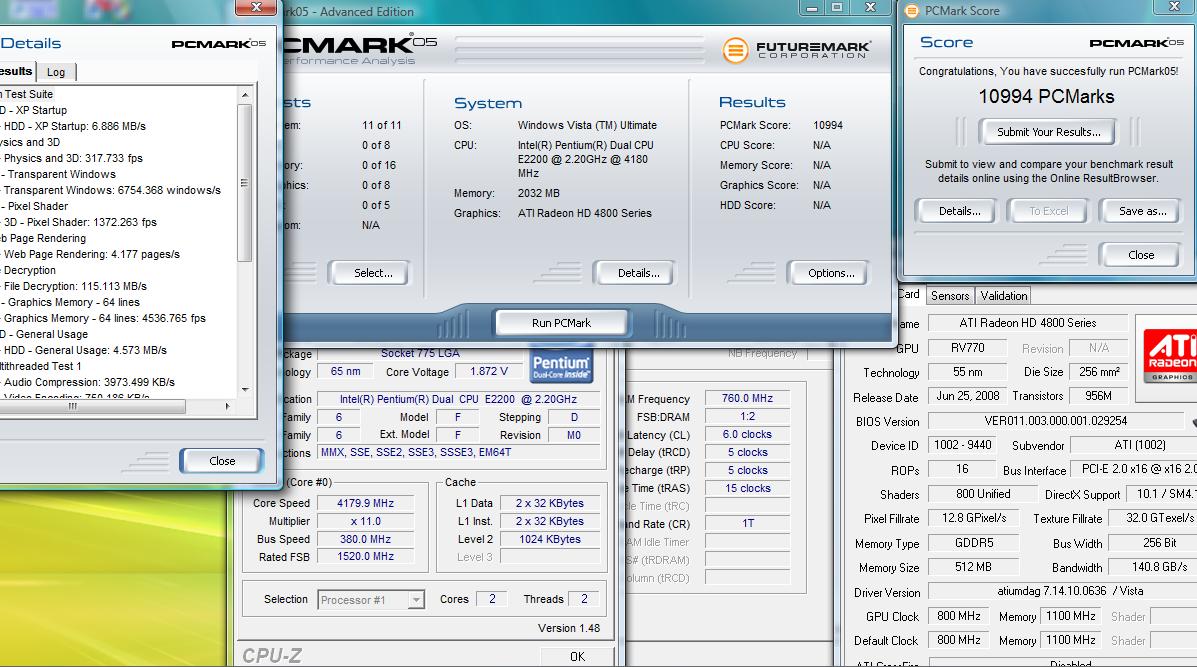Screen dimensions: 1197x667
Task: Click the CPU-Z Cores count field
Action: (x=492, y=600)
